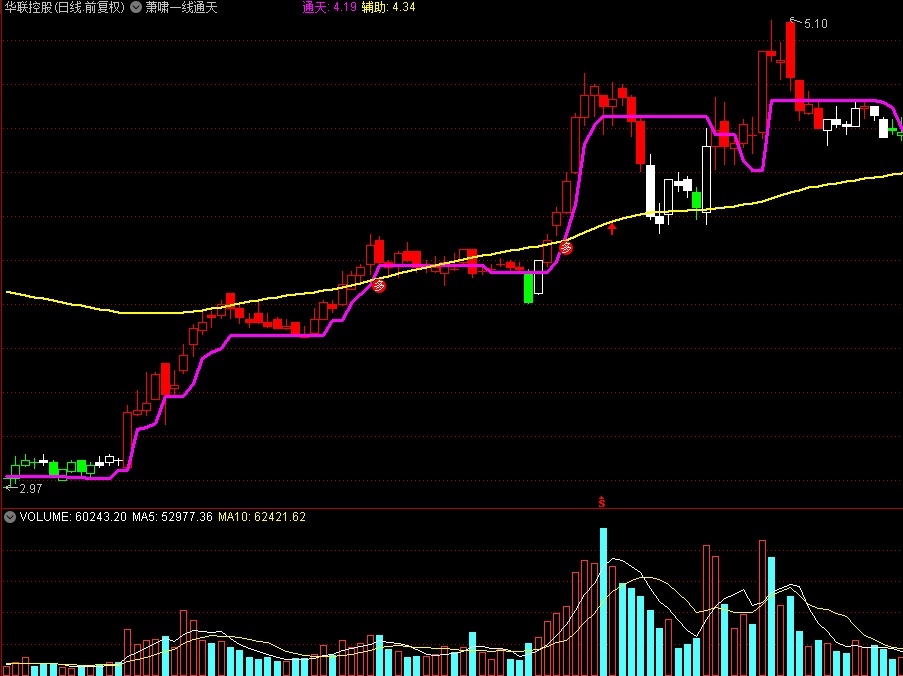Click the MA10: 62421.62 volume label
This screenshot has height=676, width=903.
[x=262, y=517]
